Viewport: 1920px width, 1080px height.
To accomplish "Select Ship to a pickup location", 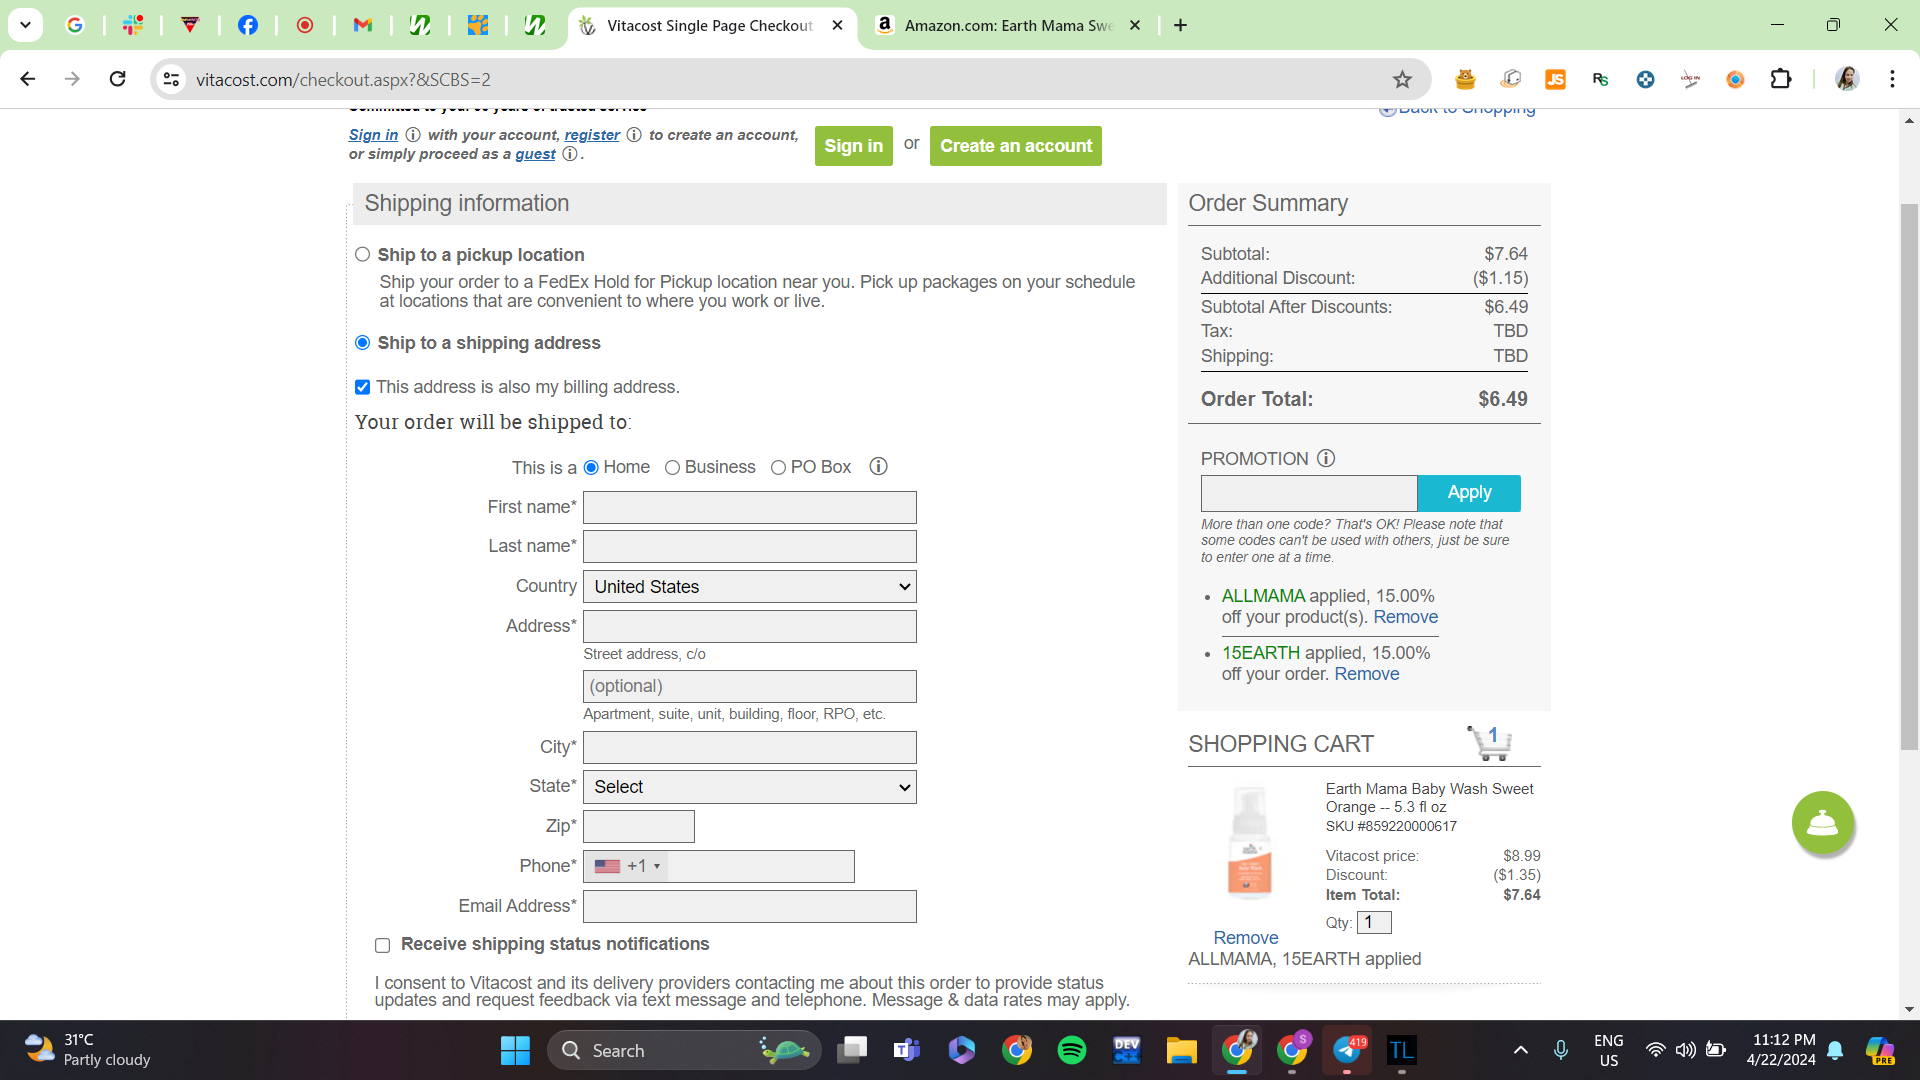I will pos(363,255).
